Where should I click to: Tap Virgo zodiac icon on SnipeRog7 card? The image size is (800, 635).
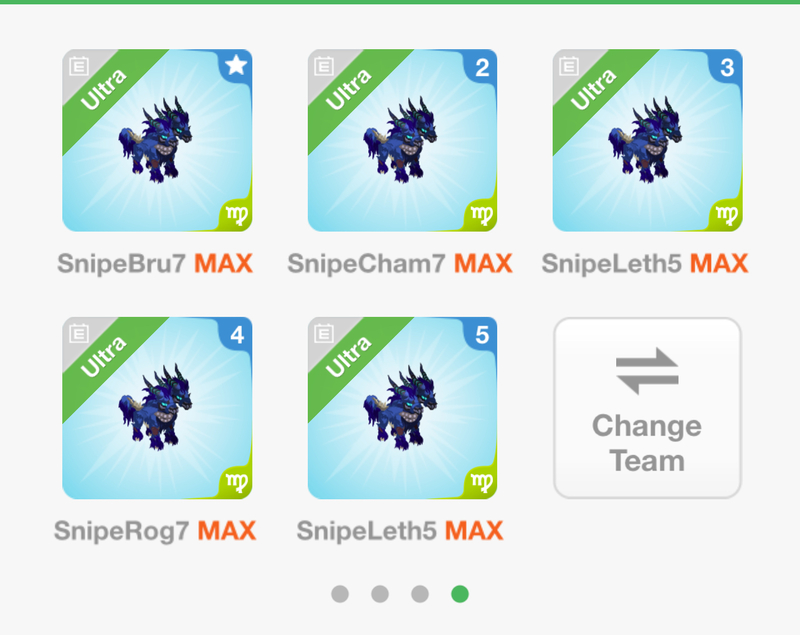[x=236, y=481]
